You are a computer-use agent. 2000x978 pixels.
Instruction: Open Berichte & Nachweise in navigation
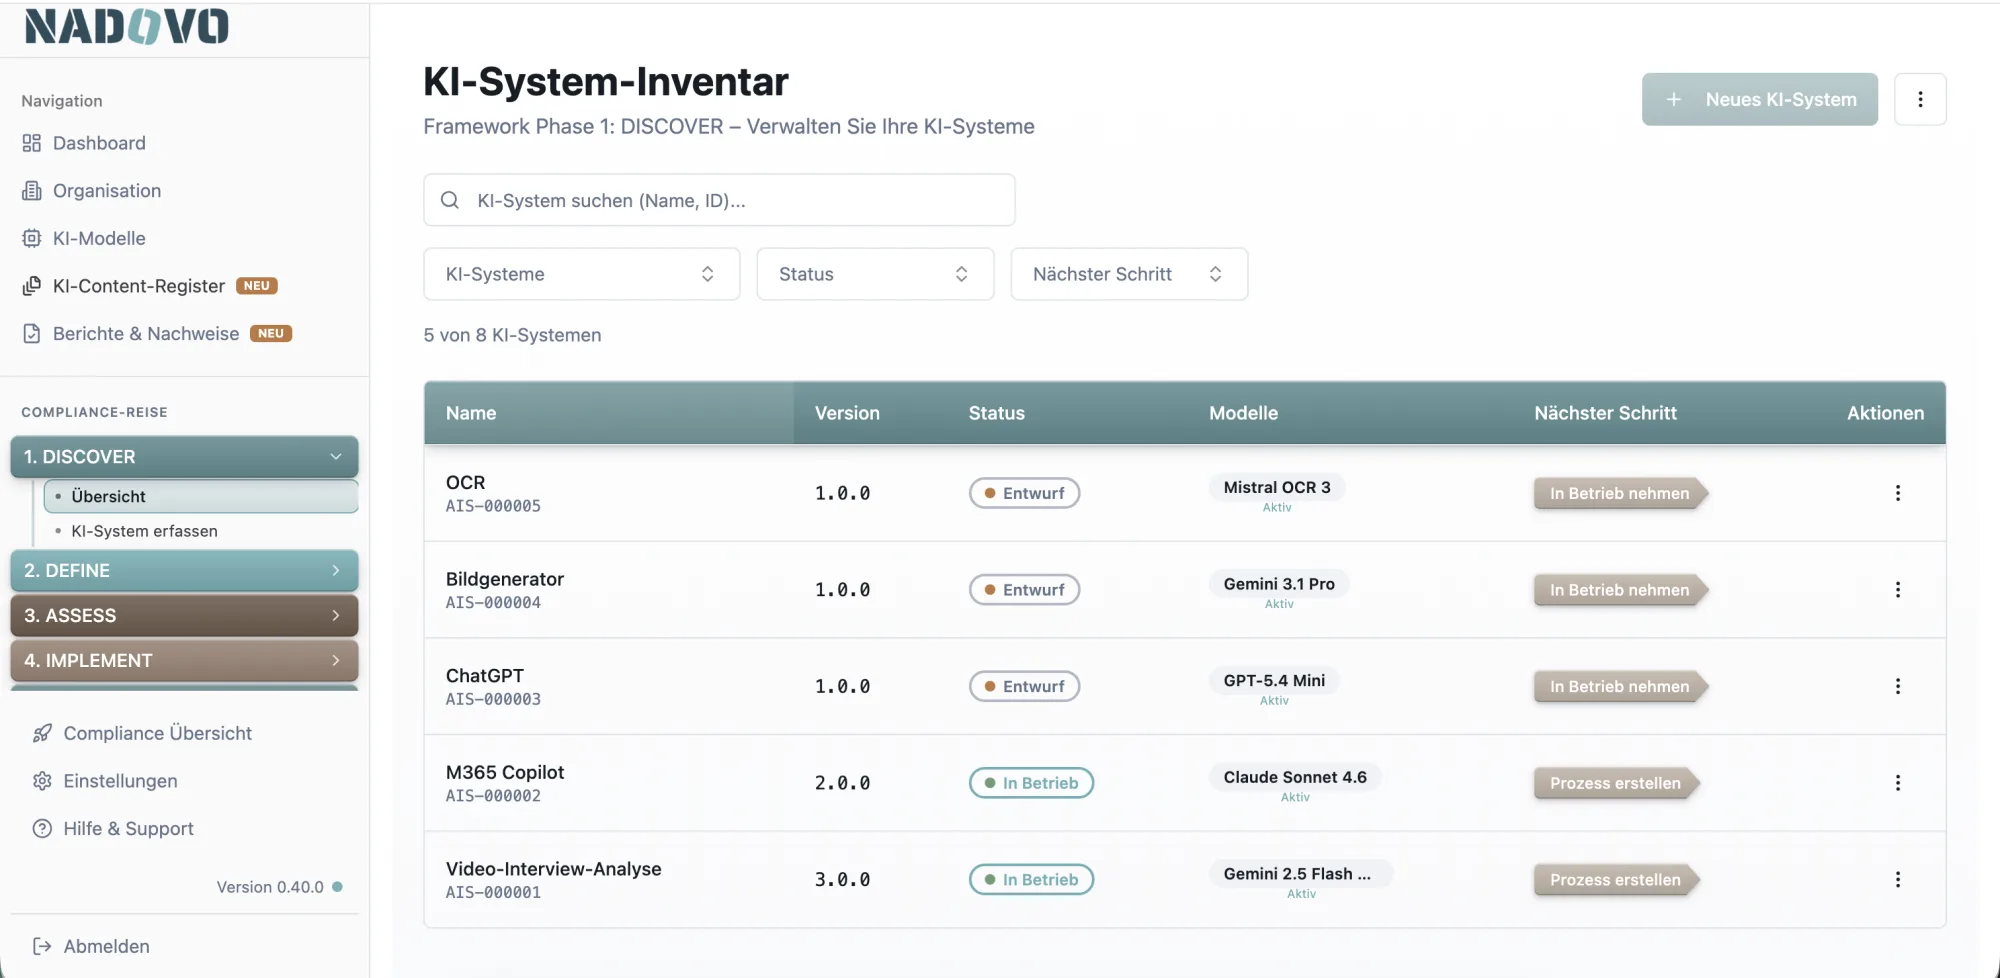[146, 334]
